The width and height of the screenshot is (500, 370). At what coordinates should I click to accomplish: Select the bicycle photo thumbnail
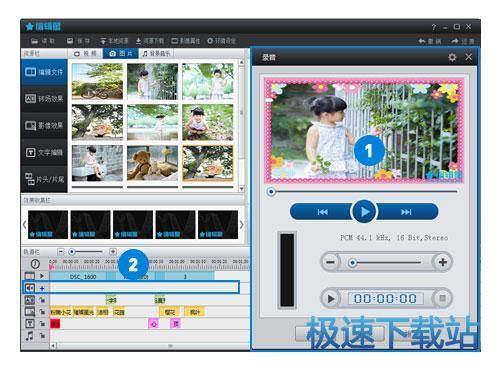coord(97,82)
